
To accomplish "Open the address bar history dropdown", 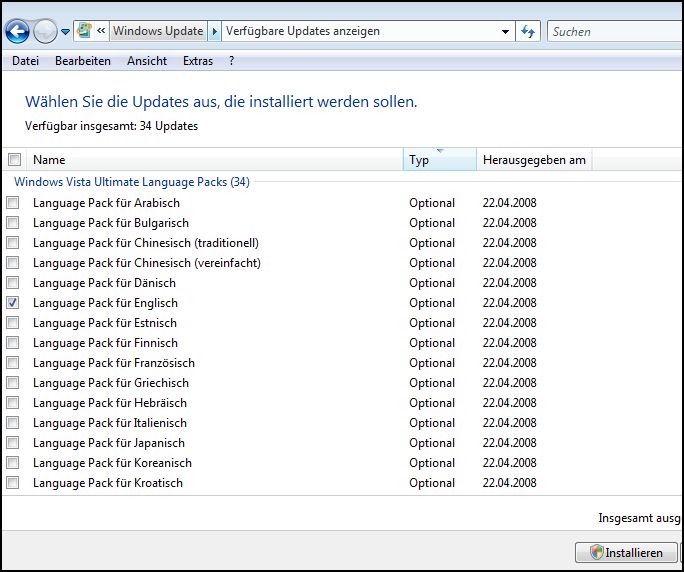I will point(505,31).
